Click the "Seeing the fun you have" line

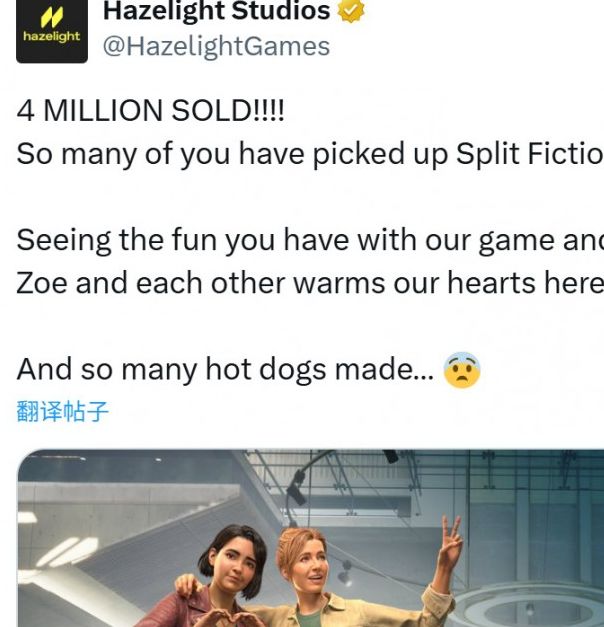310,240
